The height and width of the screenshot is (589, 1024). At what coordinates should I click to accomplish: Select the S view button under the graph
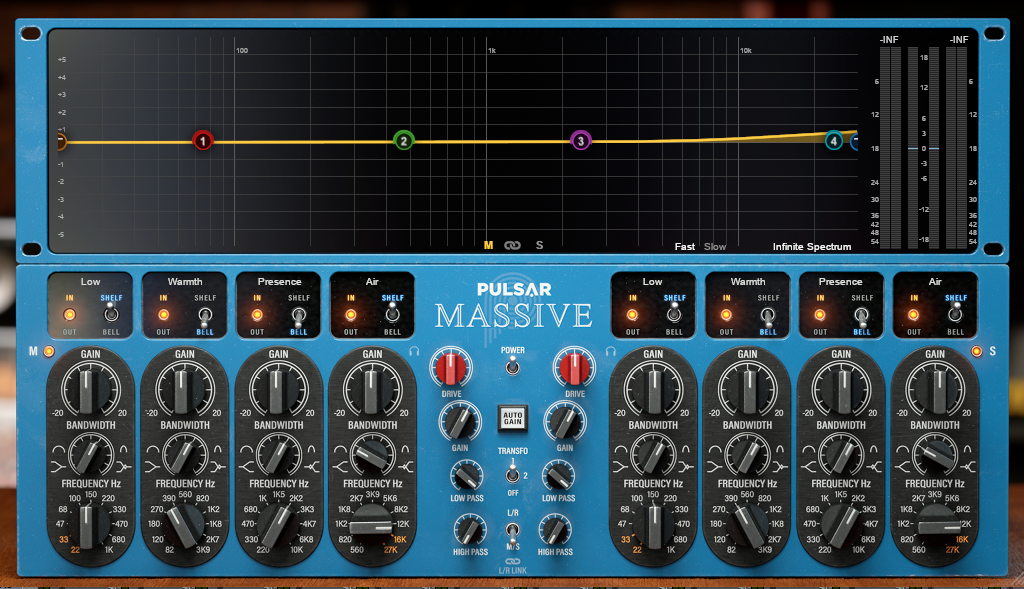(539, 246)
